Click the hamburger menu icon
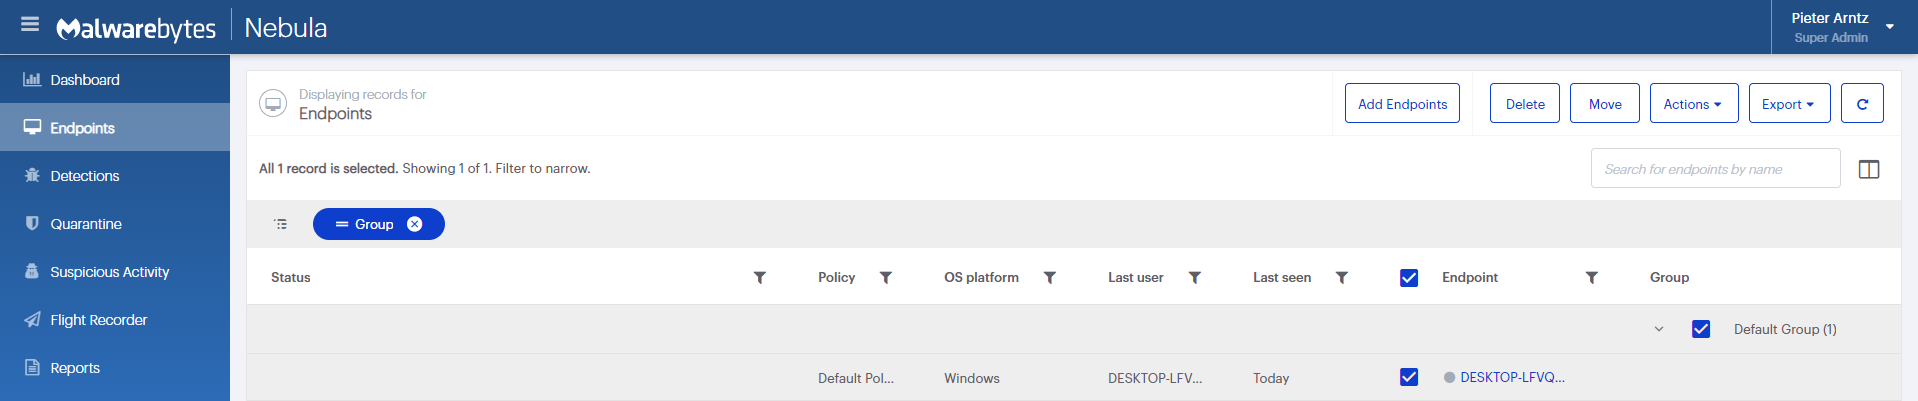This screenshot has height=401, width=1918. coord(30,24)
